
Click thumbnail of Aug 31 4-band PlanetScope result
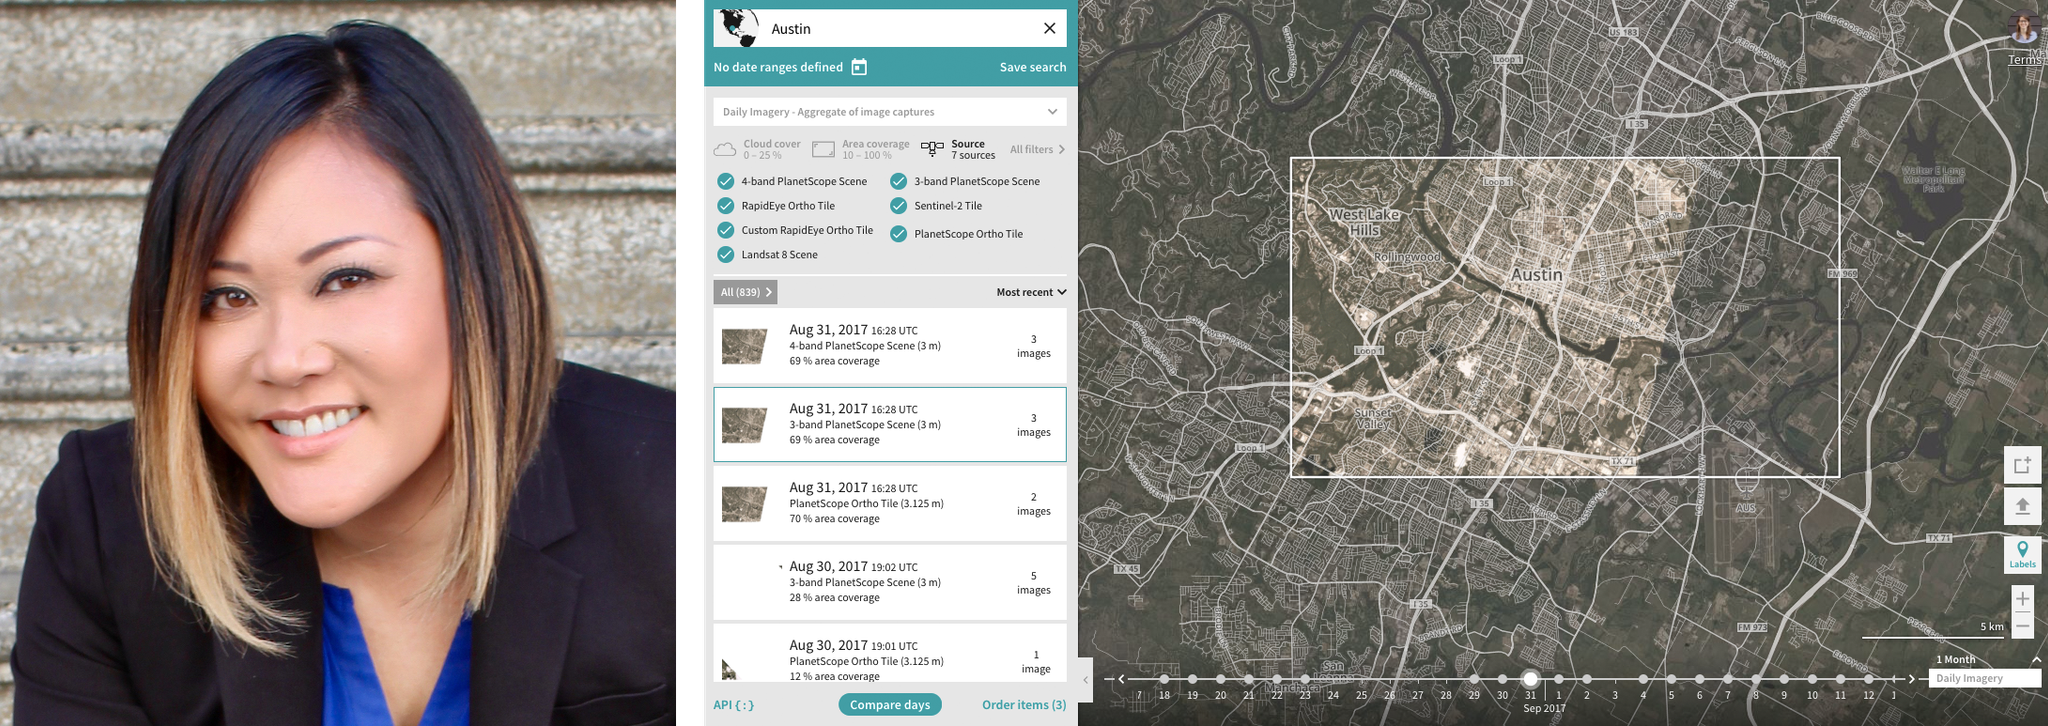point(745,346)
